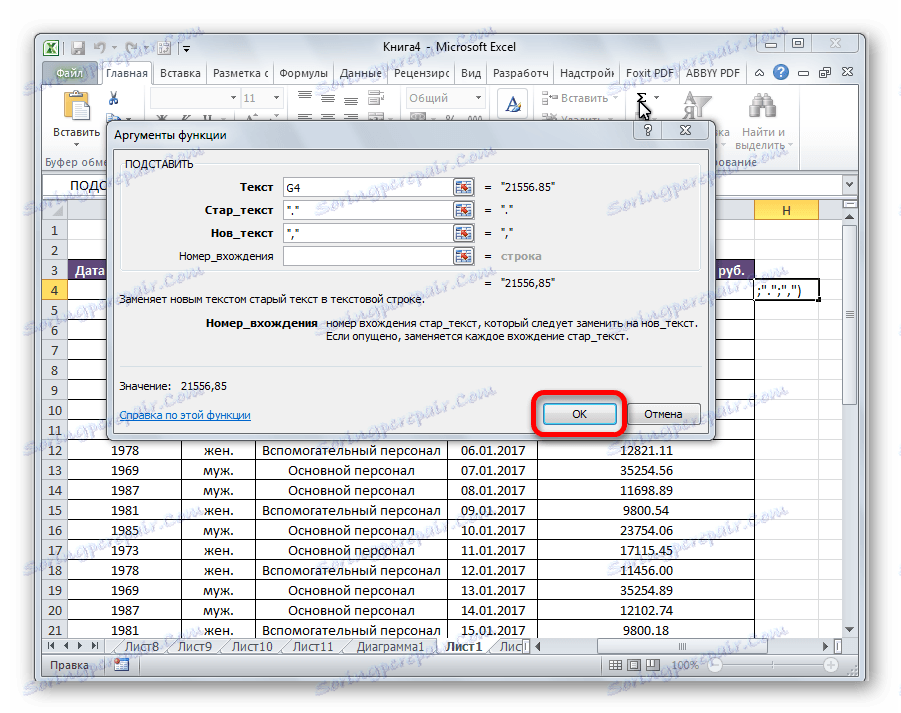Image resolution: width=901 pixels, height=713 pixels.
Task: Open the number format Общий dropdown
Action: (x=478, y=98)
